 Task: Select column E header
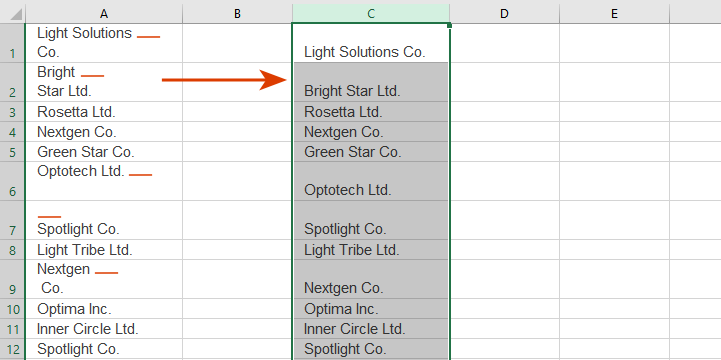(614, 14)
